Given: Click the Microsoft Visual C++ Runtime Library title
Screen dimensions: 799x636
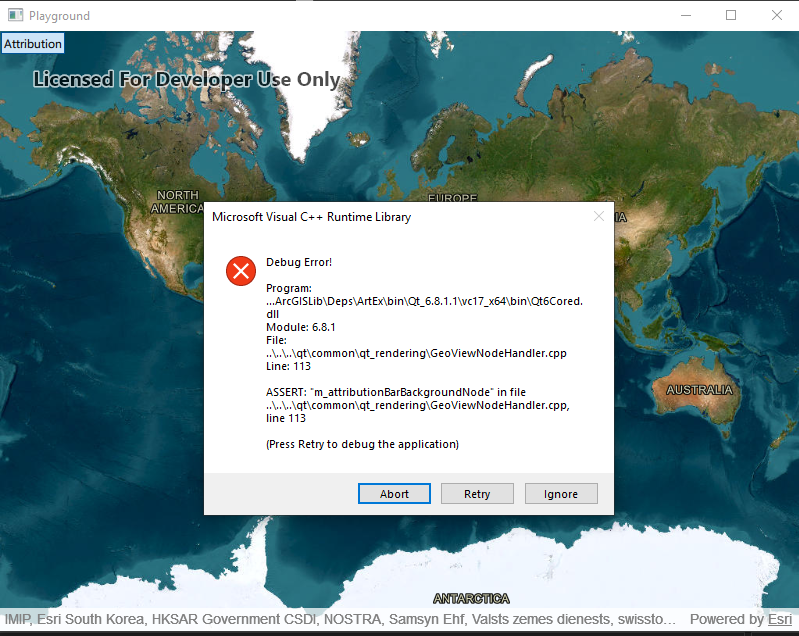Looking at the screenshot, I should [x=311, y=217].
